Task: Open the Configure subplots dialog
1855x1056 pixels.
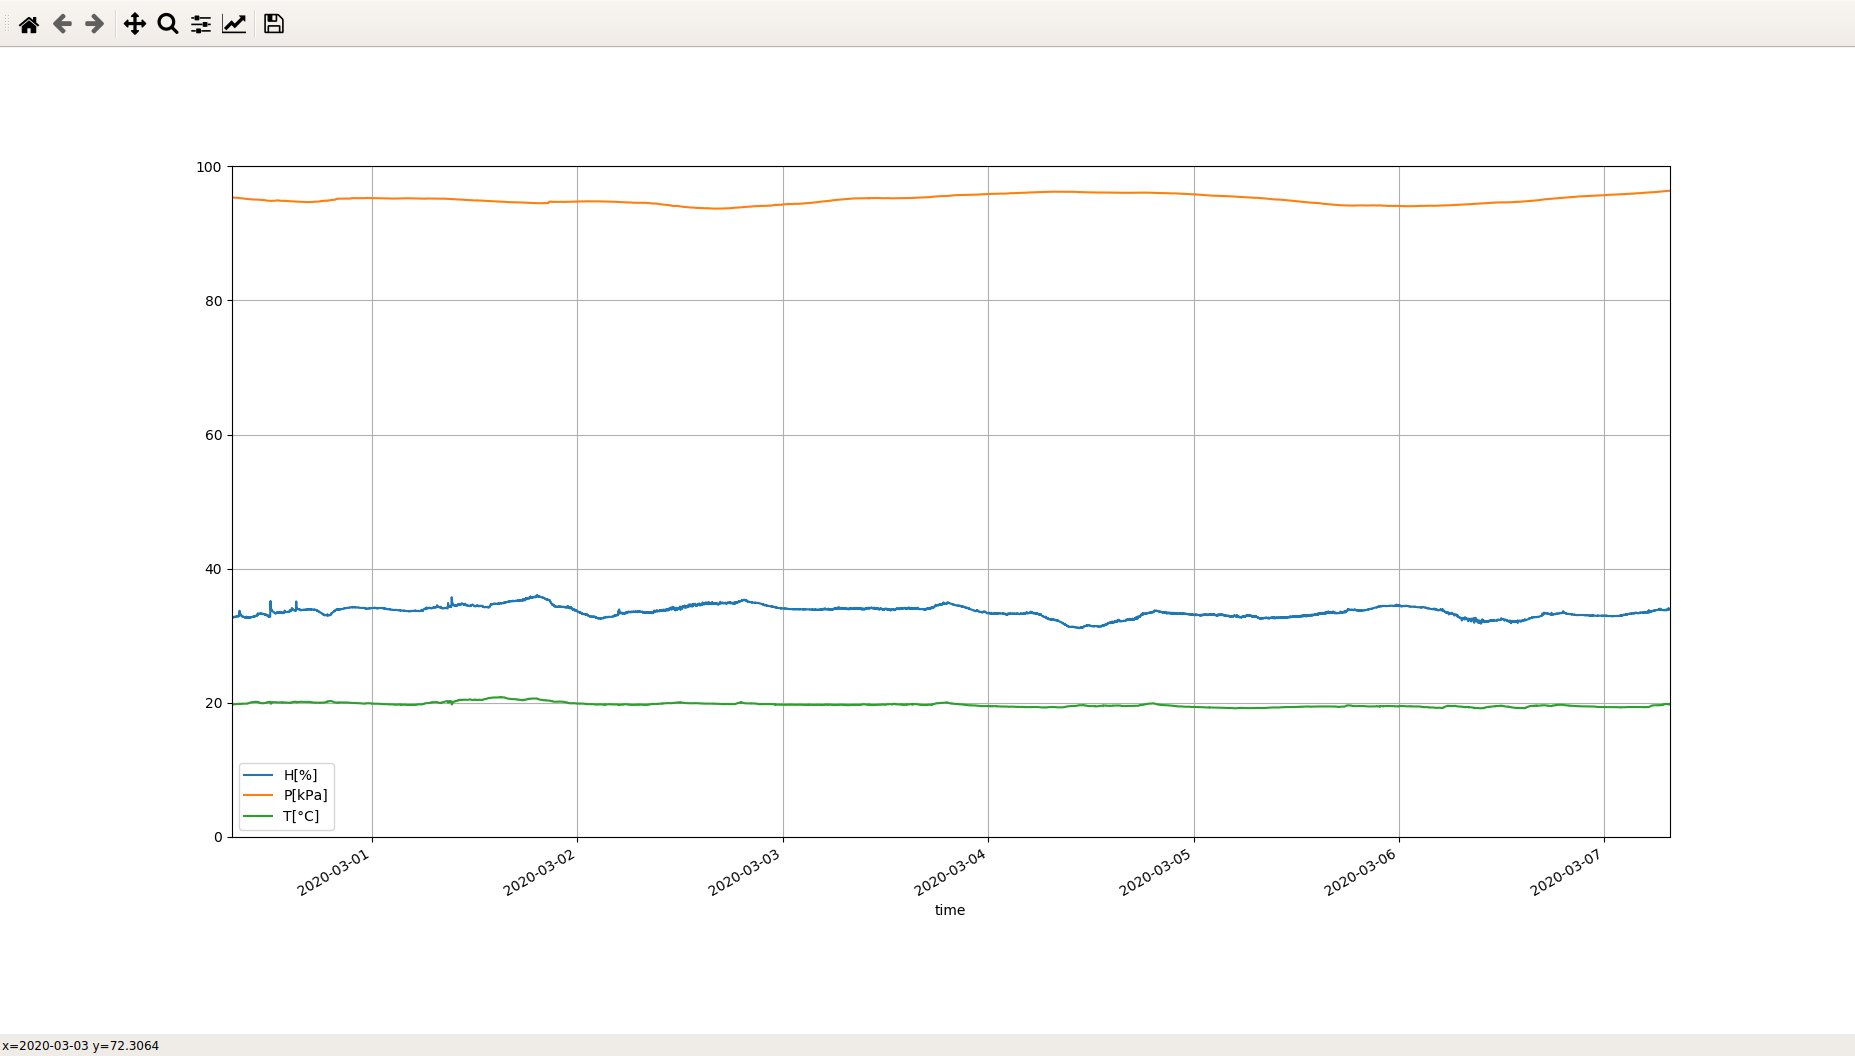Action: 201,24
